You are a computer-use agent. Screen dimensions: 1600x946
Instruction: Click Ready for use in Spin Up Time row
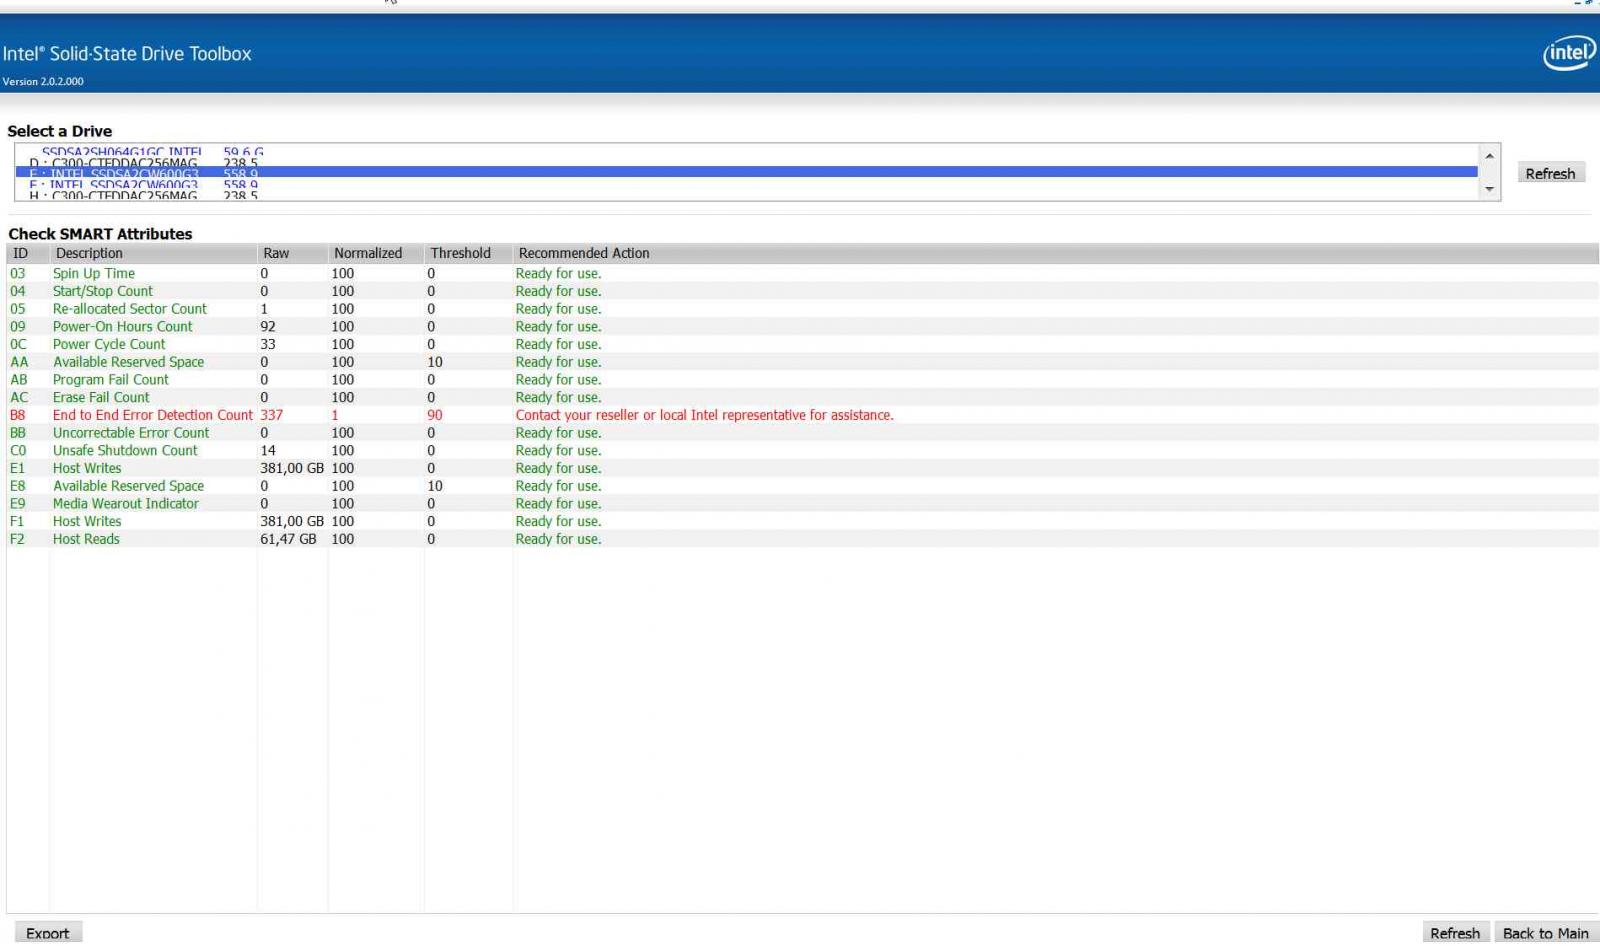(558, 273)
